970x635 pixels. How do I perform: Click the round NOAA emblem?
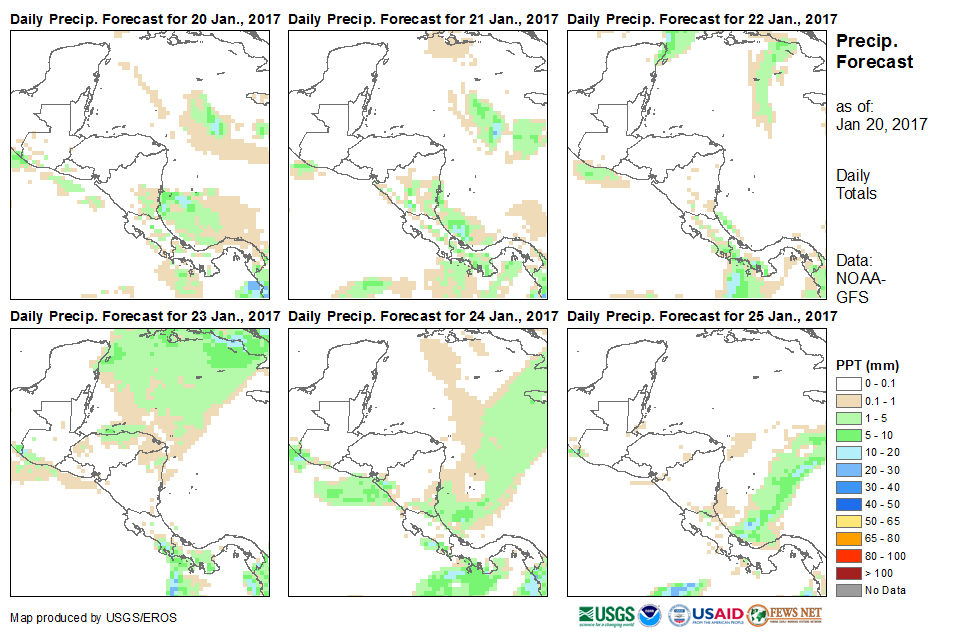(651, 614)
